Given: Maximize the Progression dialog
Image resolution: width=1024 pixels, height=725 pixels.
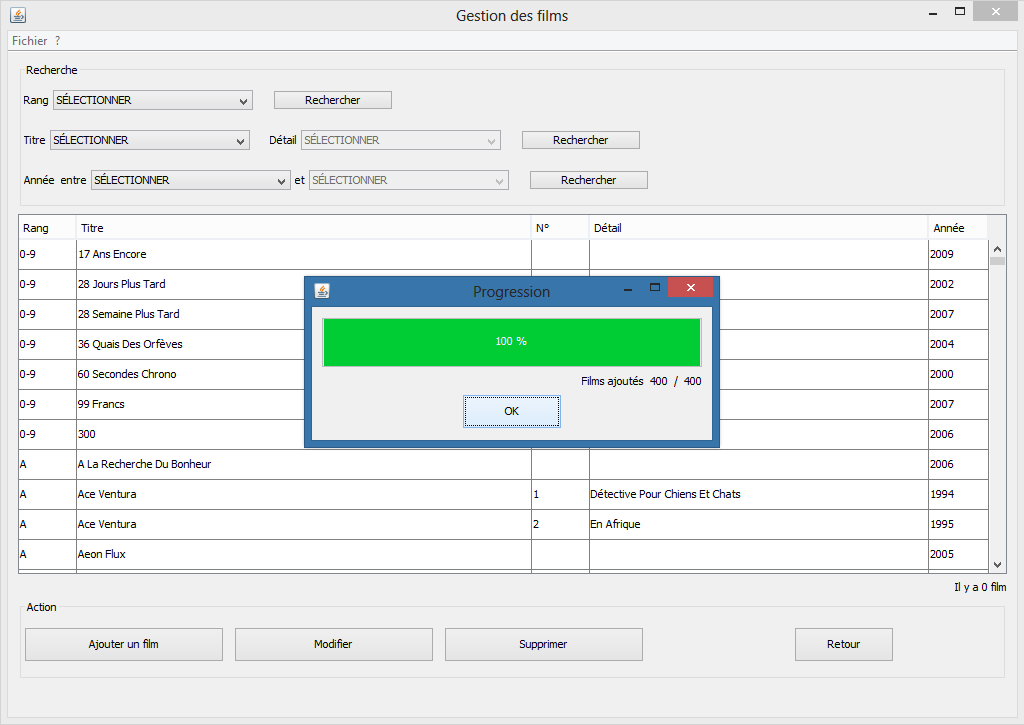Looking at the screenshot, I should coord(654,287).
